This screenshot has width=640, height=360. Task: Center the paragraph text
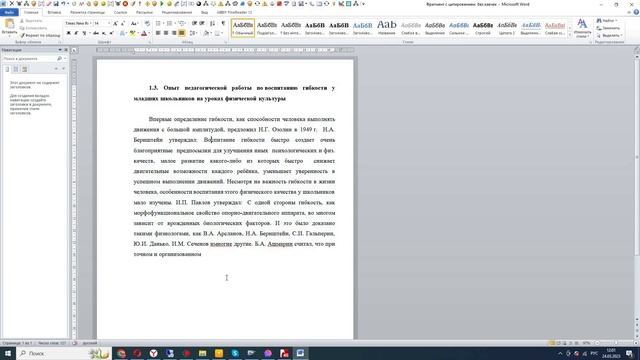tap(166, 33)
